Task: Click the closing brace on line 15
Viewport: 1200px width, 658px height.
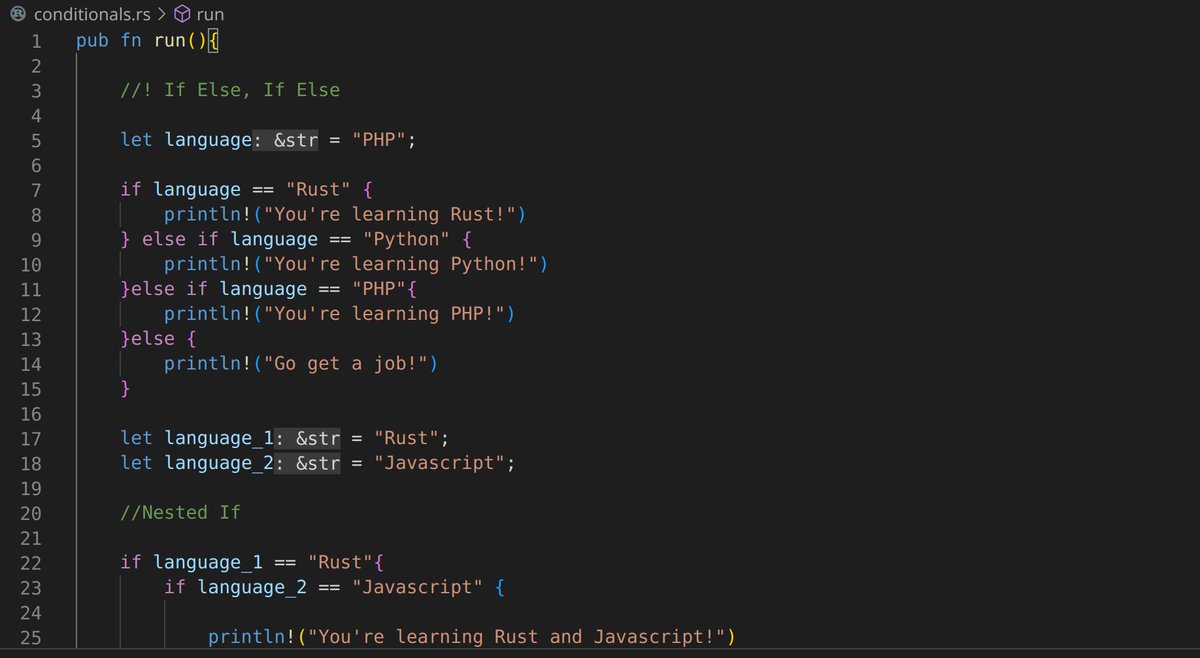Action: [125, 388]
